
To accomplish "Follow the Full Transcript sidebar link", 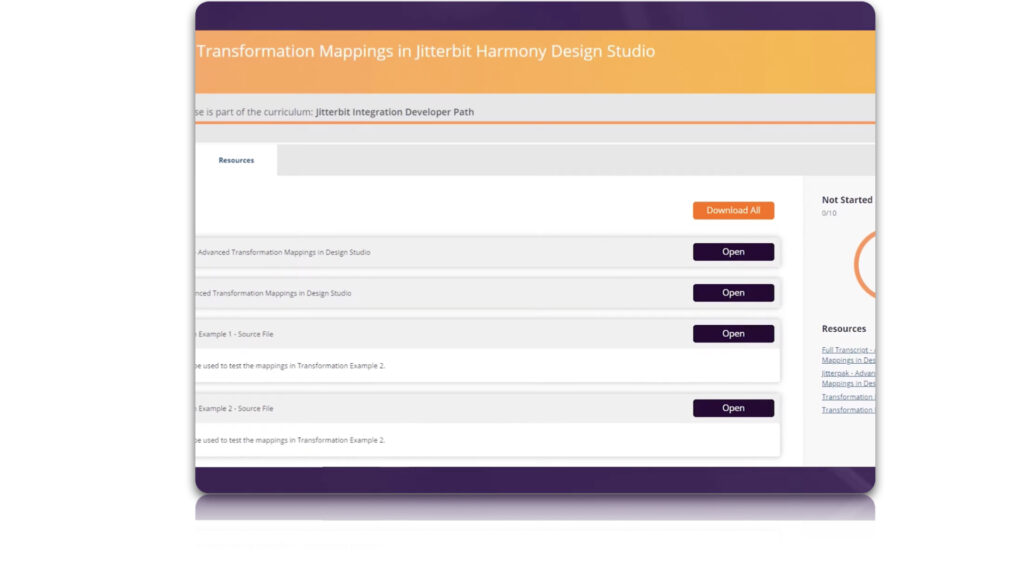I will pos(848,350).
